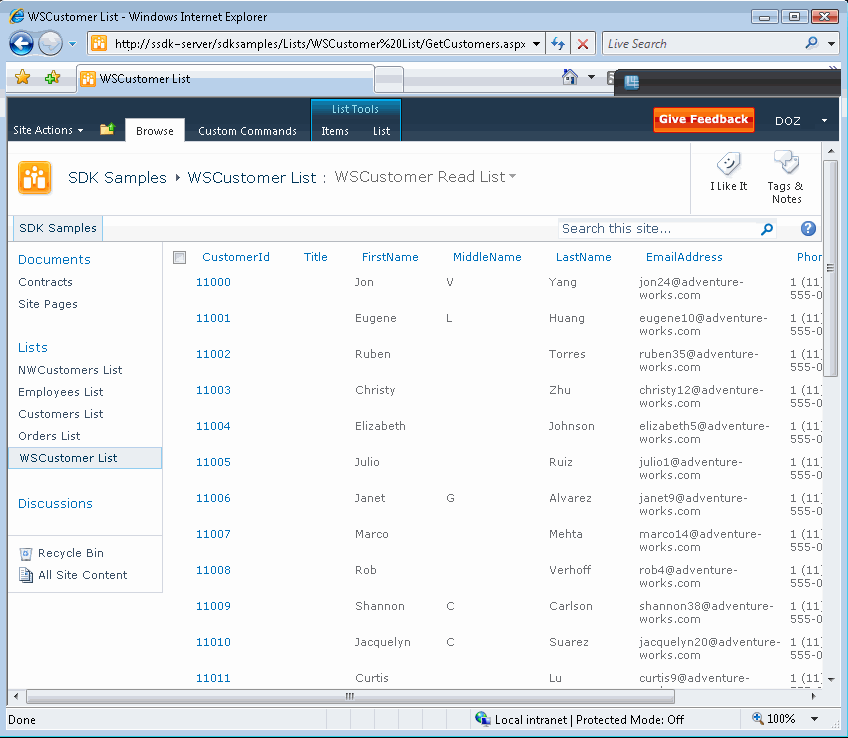Screen dimensions: 848x738
Task: Select all list items with header checkbox
Action: click(179, 257)
